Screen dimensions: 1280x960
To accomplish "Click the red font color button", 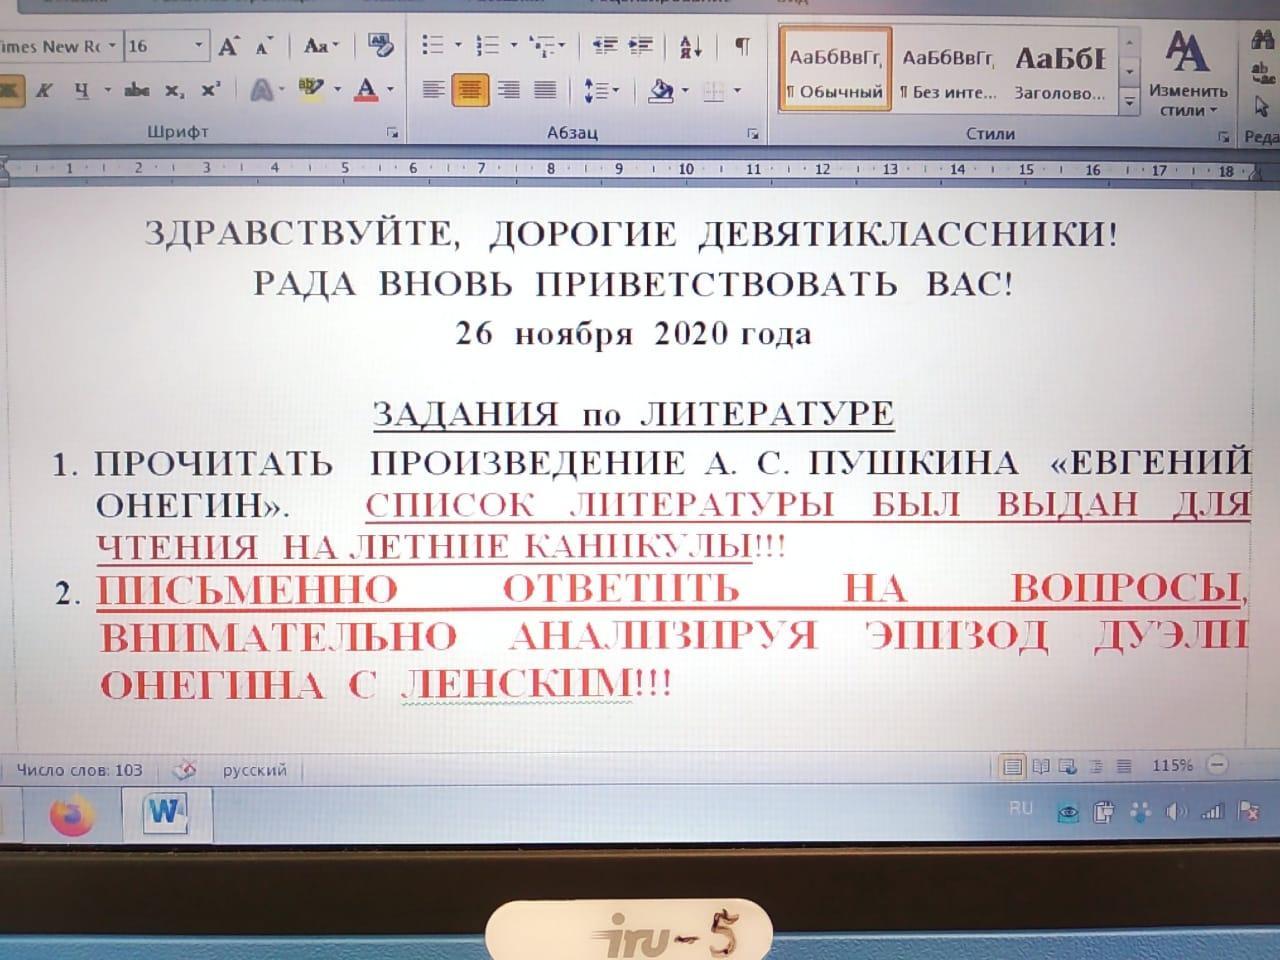I will (x=366, y=90).
